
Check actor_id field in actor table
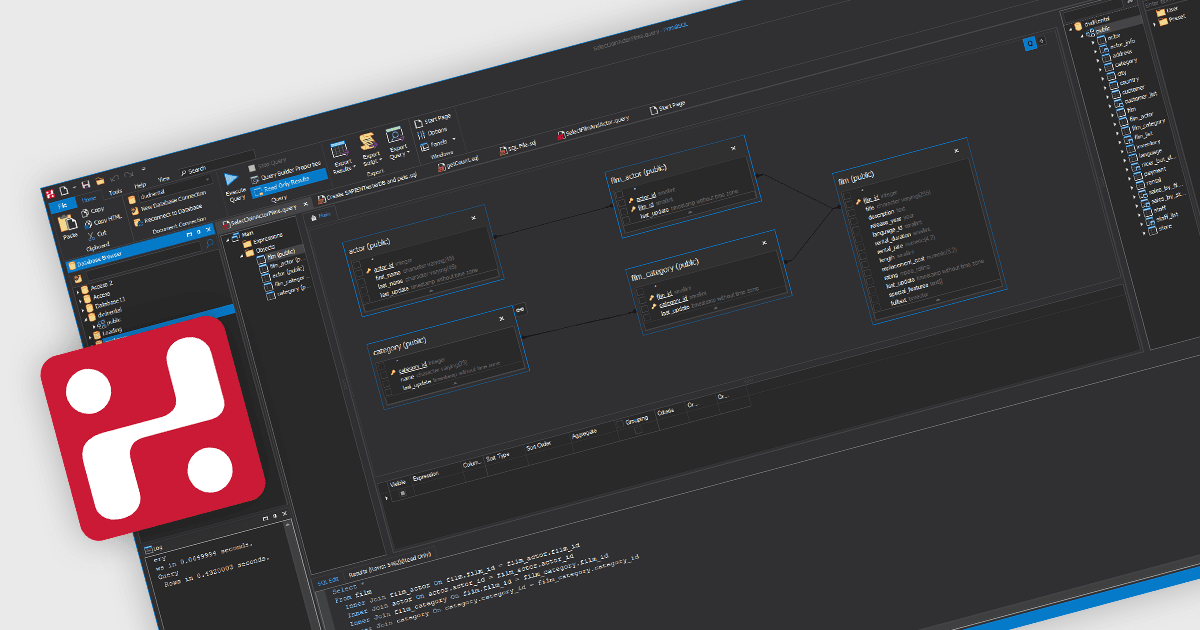359,273
